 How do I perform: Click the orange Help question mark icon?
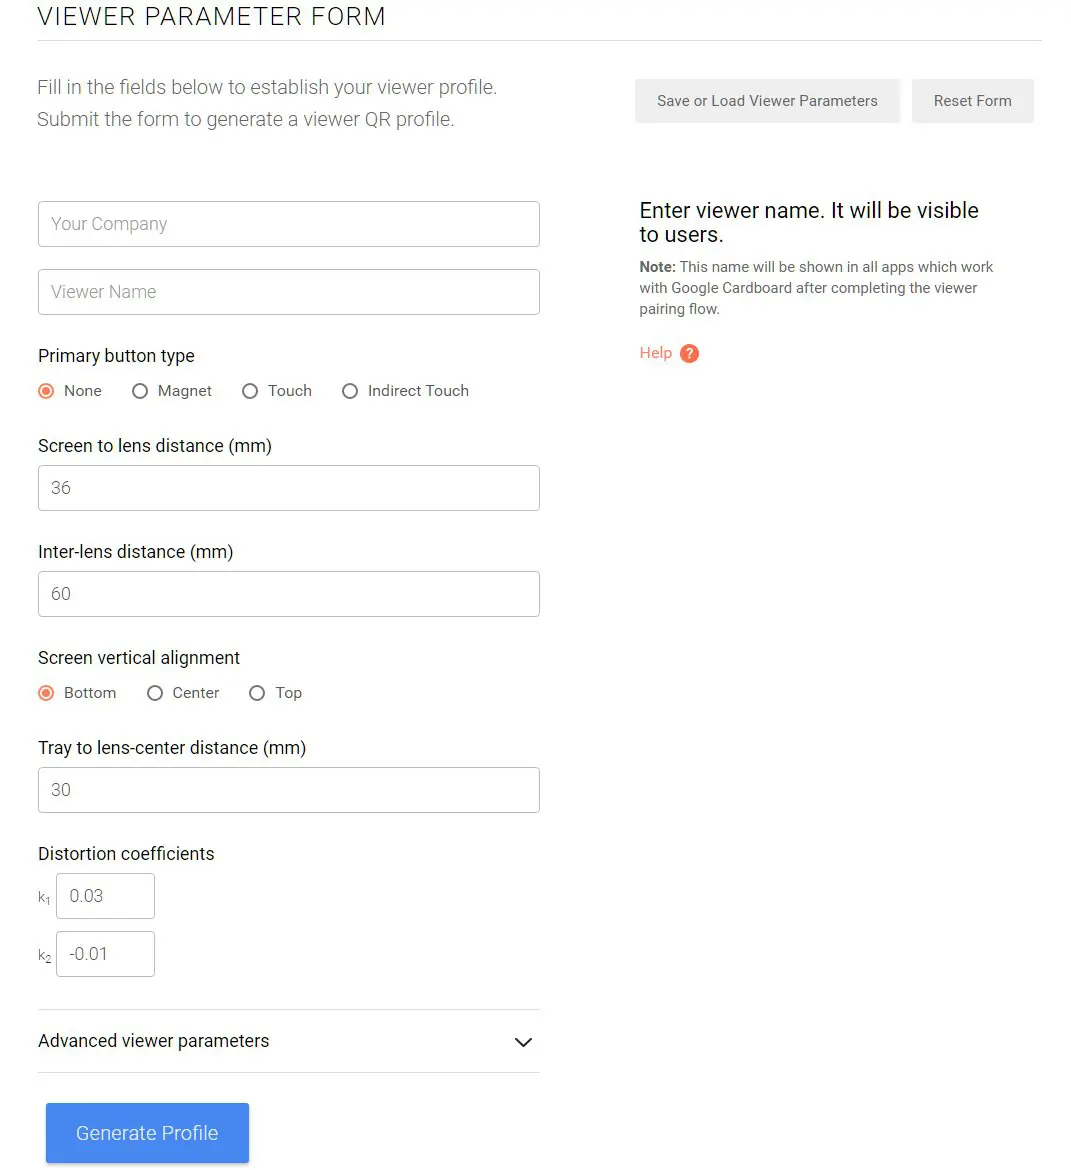point(689,354)
